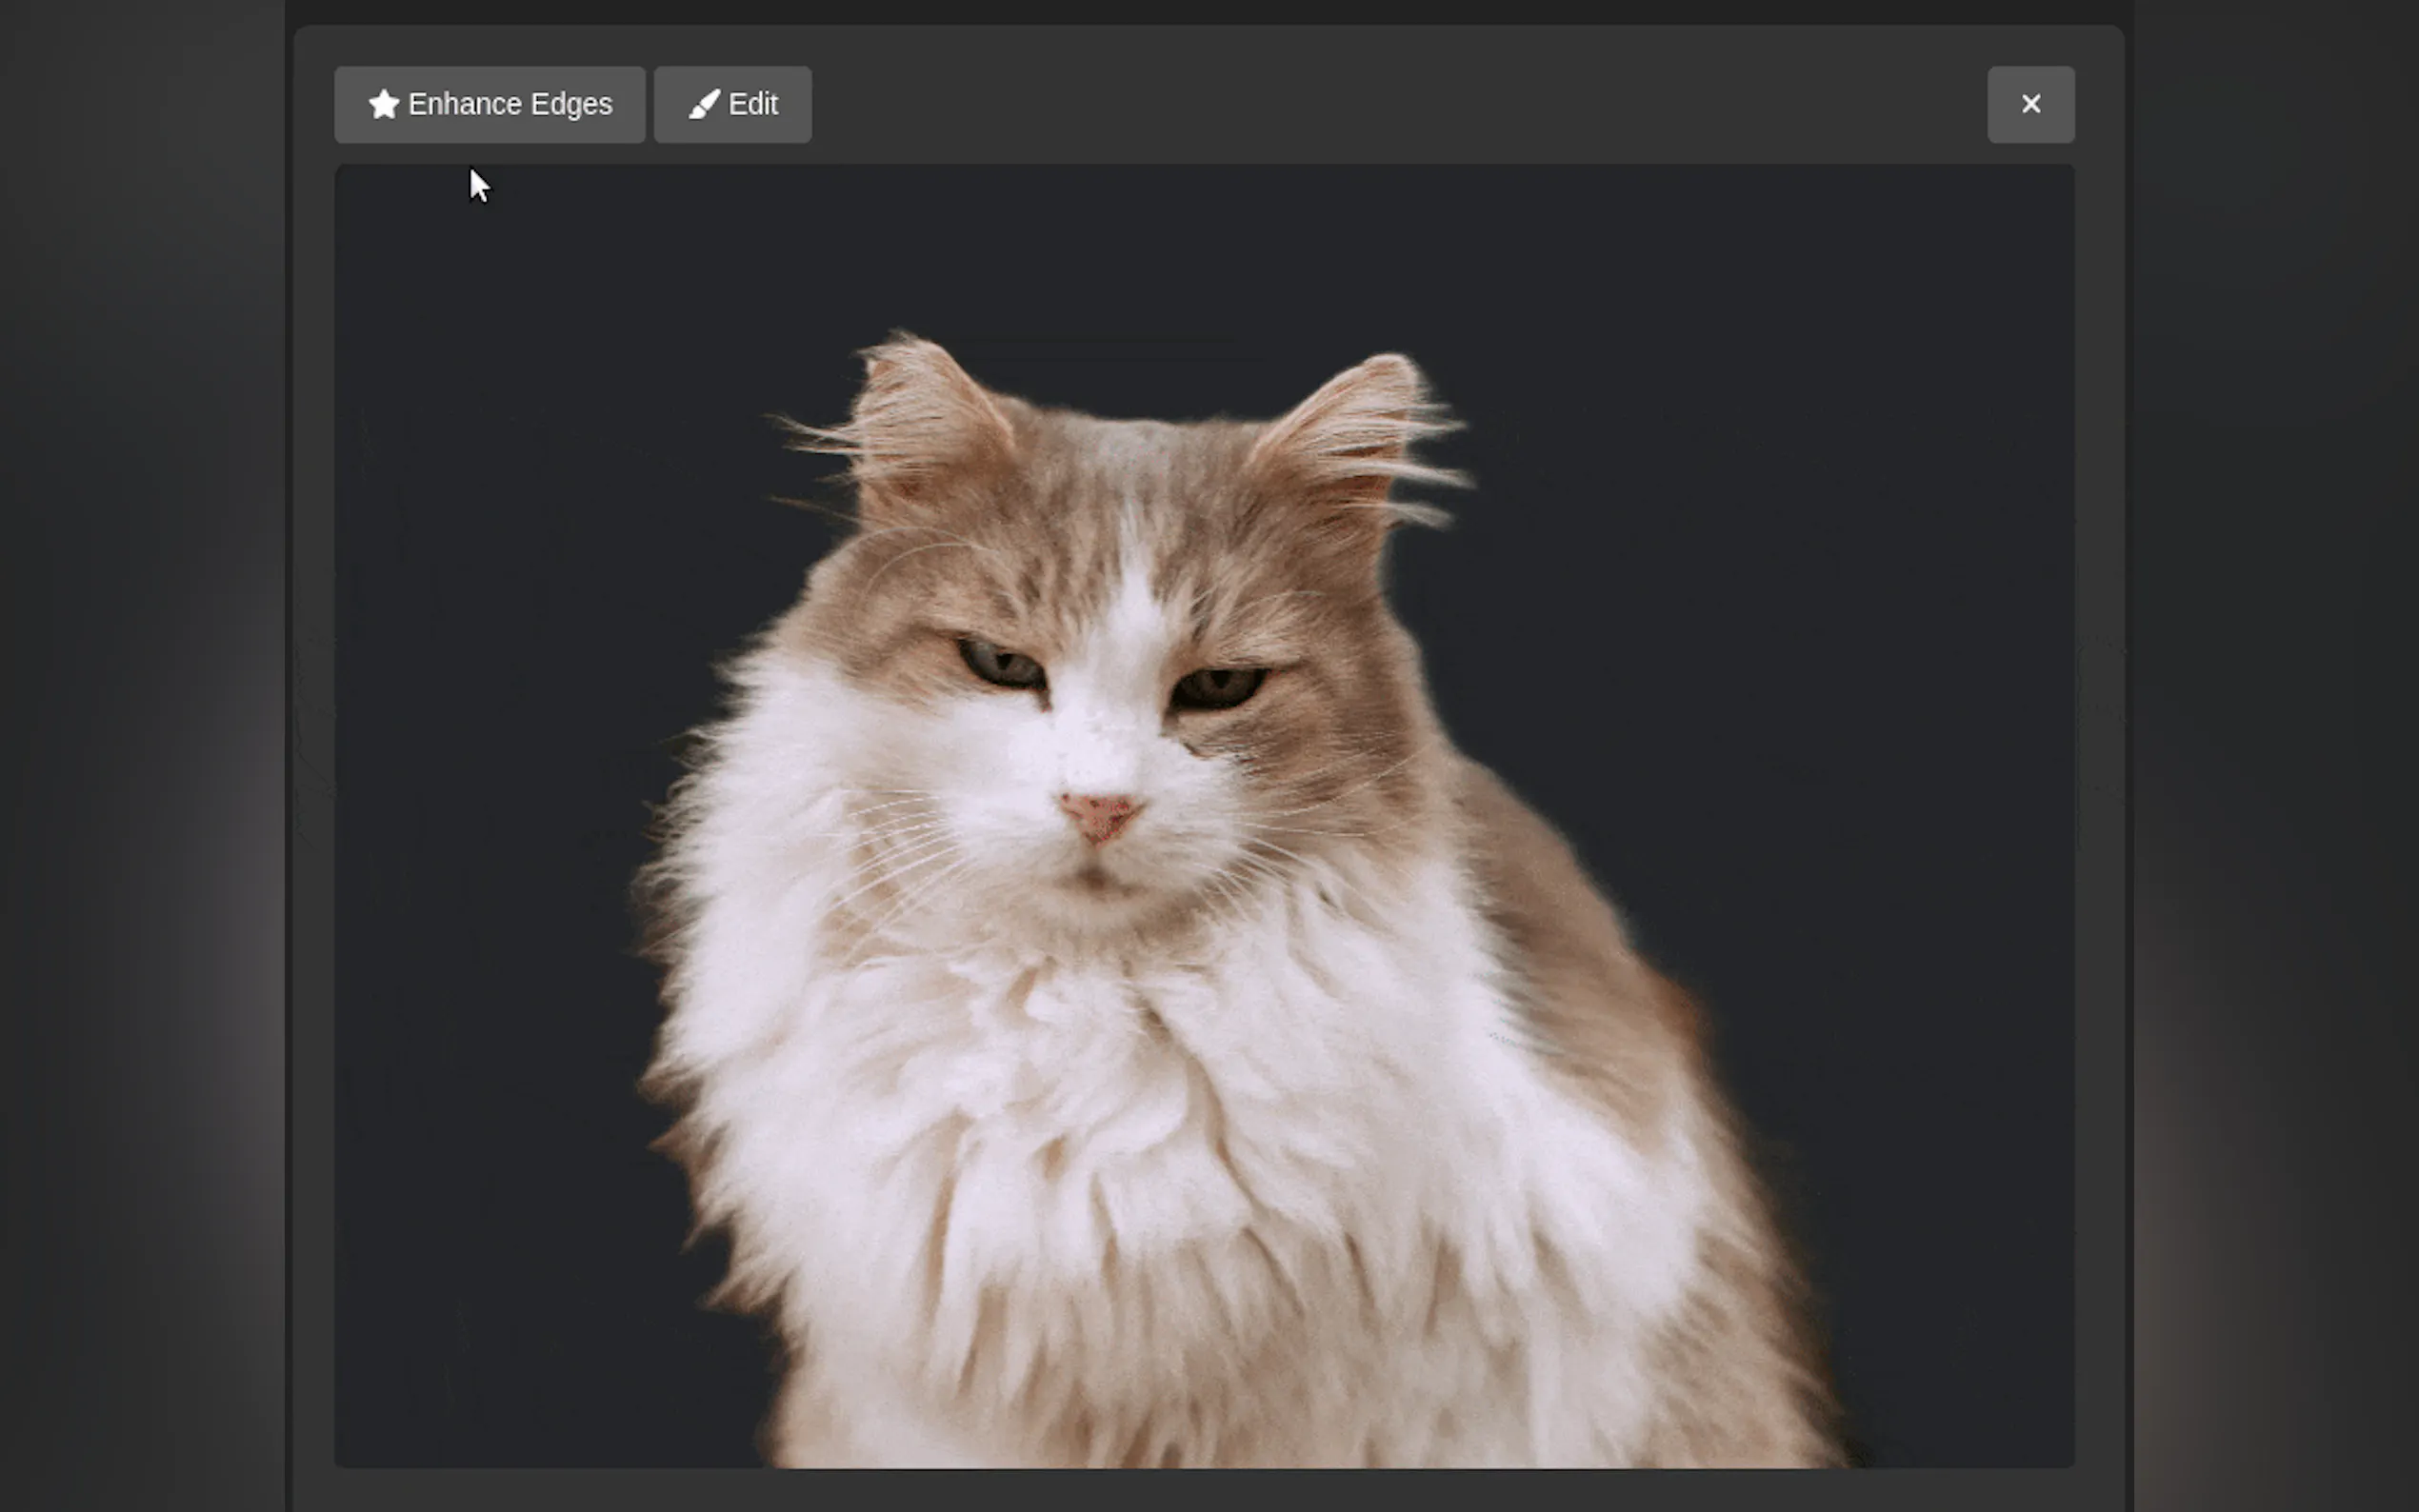Toggle the edge enhancement option
Image resolution: width=2419 pixels, height=1512 pixels.
point(489,103)
